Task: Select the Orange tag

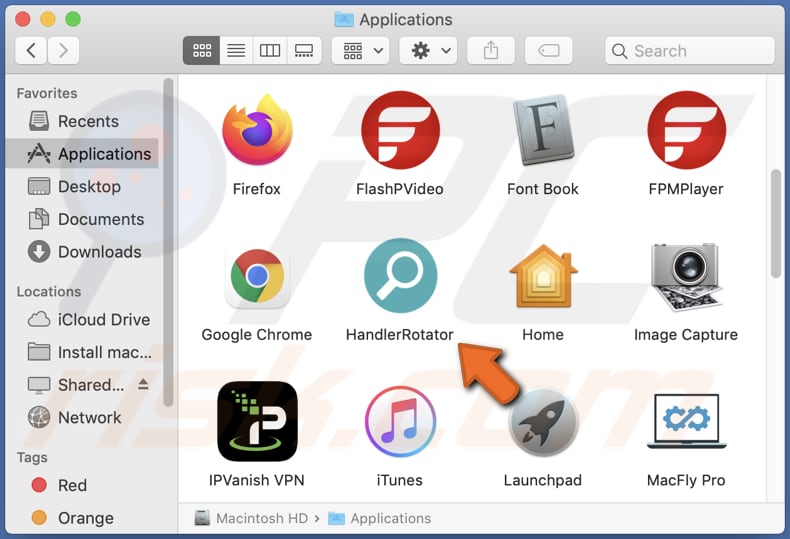Action: (x=83, y=518)
